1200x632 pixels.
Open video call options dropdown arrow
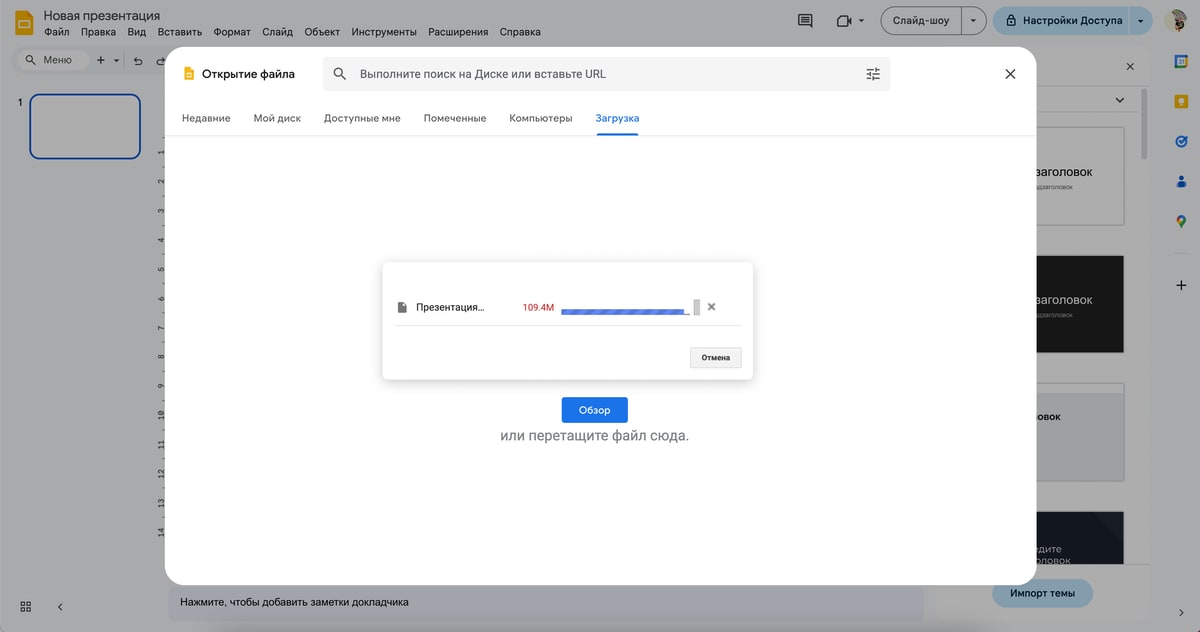click(861, 21)
